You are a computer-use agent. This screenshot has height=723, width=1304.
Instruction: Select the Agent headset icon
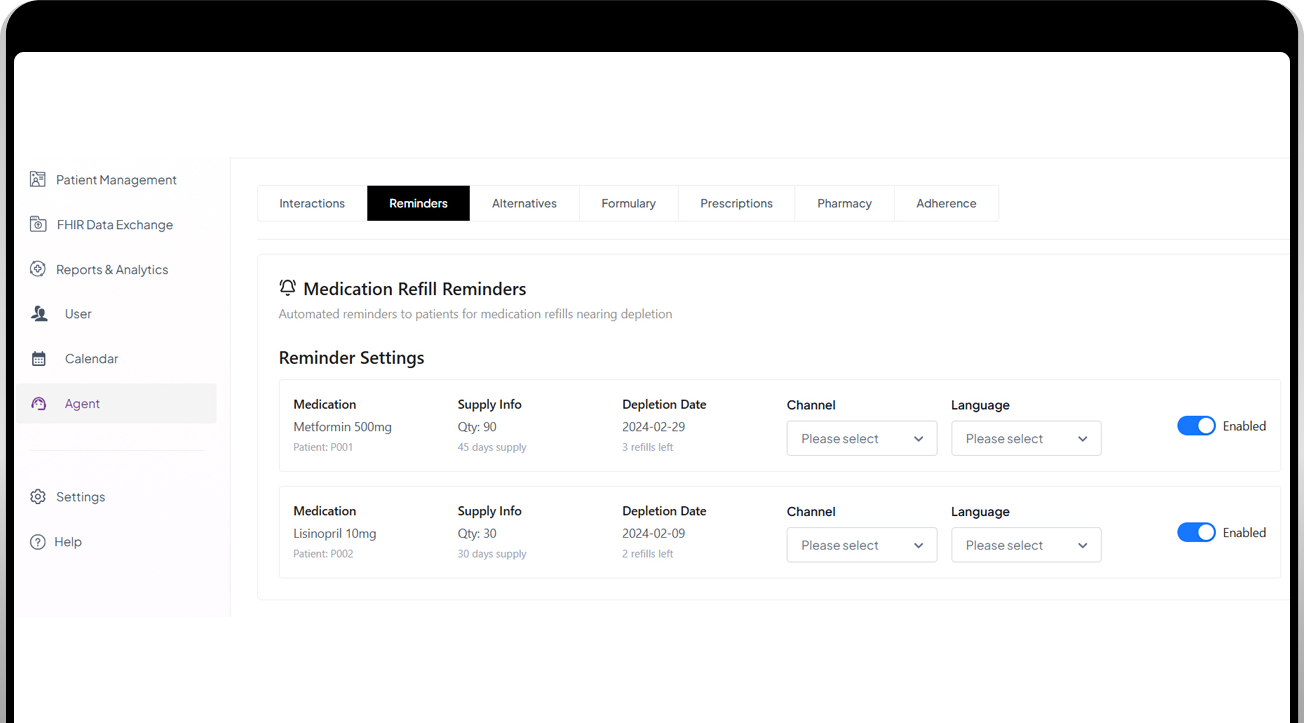(39, 403)
